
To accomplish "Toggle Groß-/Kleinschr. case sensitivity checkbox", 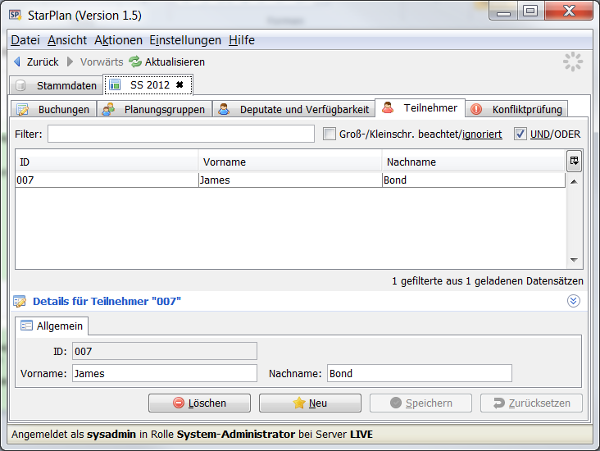I will click(x=329, y=134).
